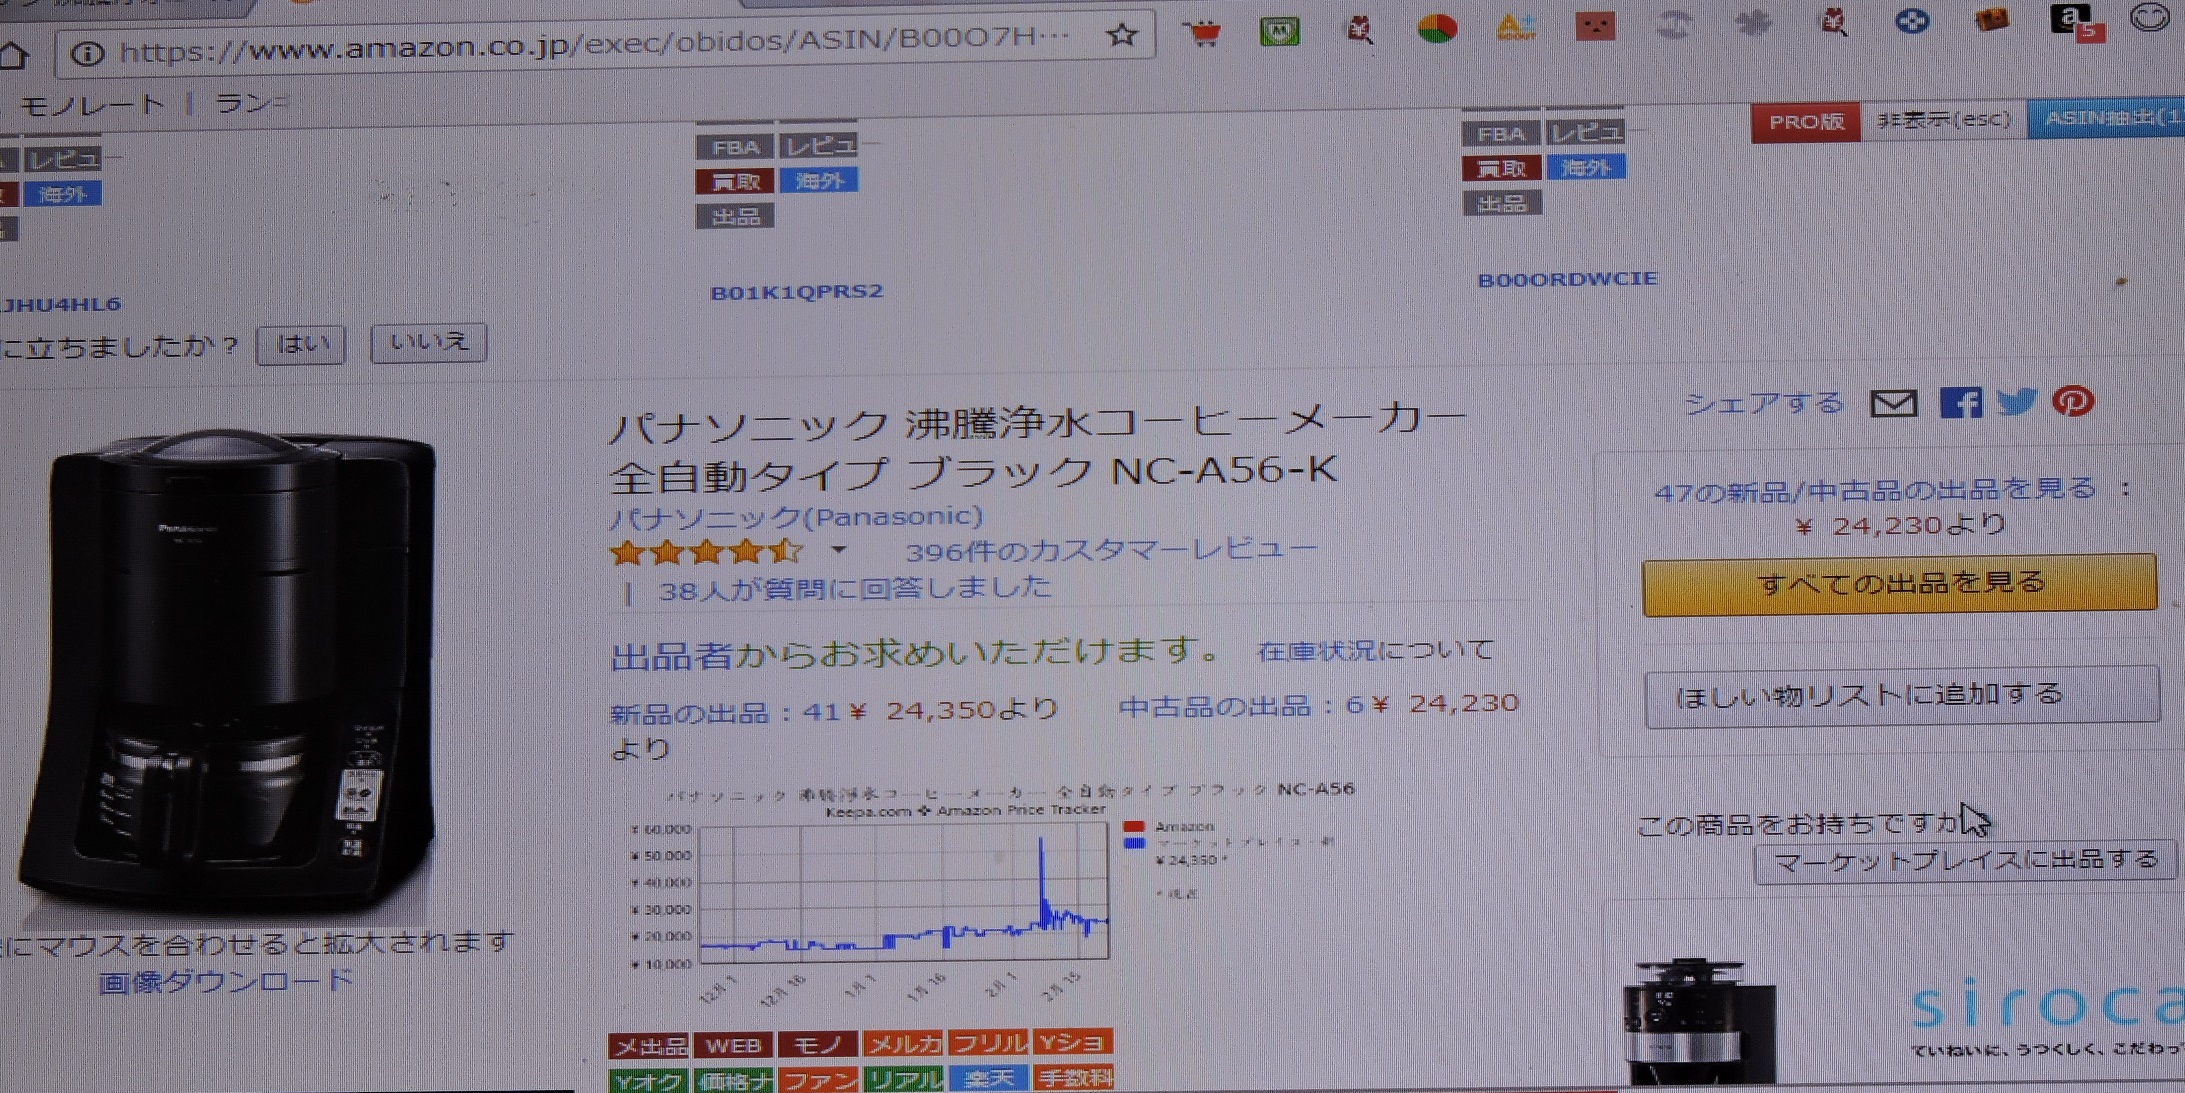Click the green M shield extension icon
Screen dimensions: 2185x1093
(1279, 31)
